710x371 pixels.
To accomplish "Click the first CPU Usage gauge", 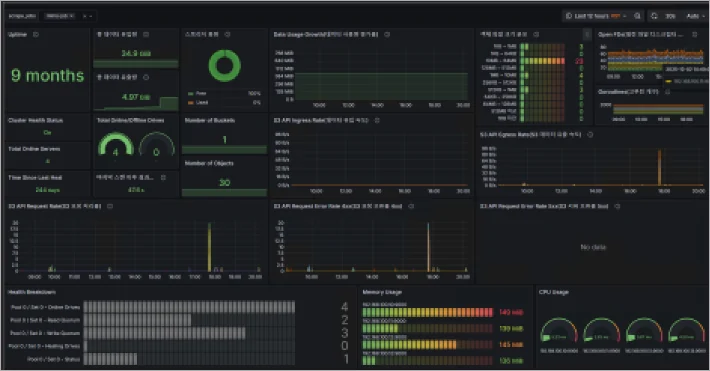I will point(559,331).
